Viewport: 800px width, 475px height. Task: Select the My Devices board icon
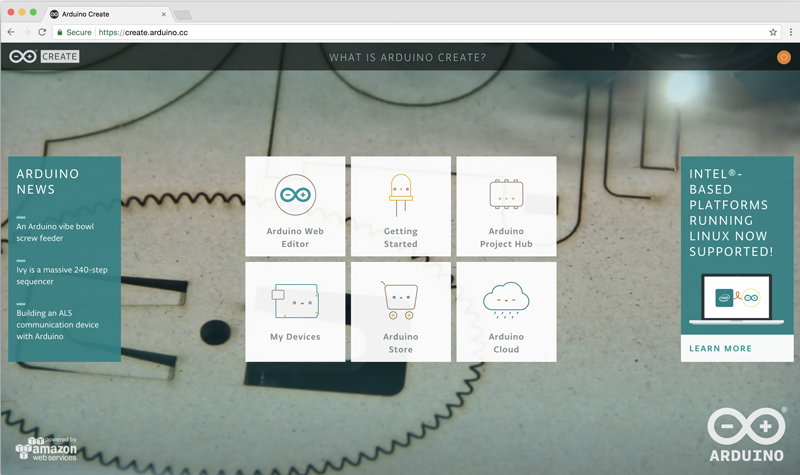[295, 299]
